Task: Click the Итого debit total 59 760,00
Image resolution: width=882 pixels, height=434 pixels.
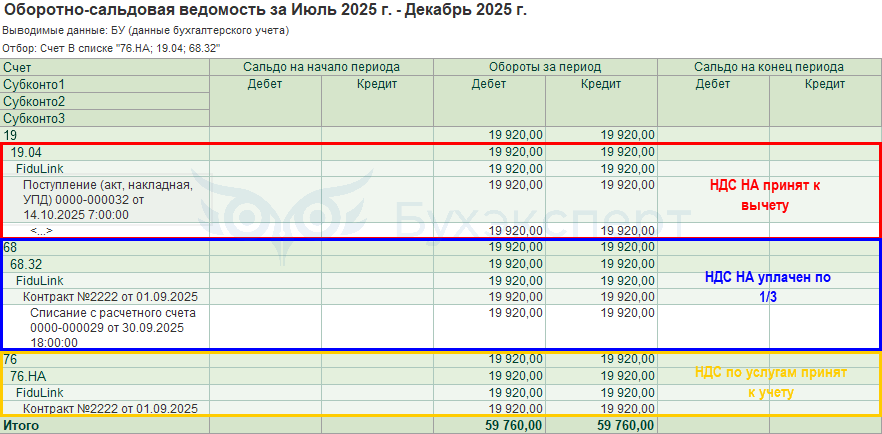Action: (514, 425)
